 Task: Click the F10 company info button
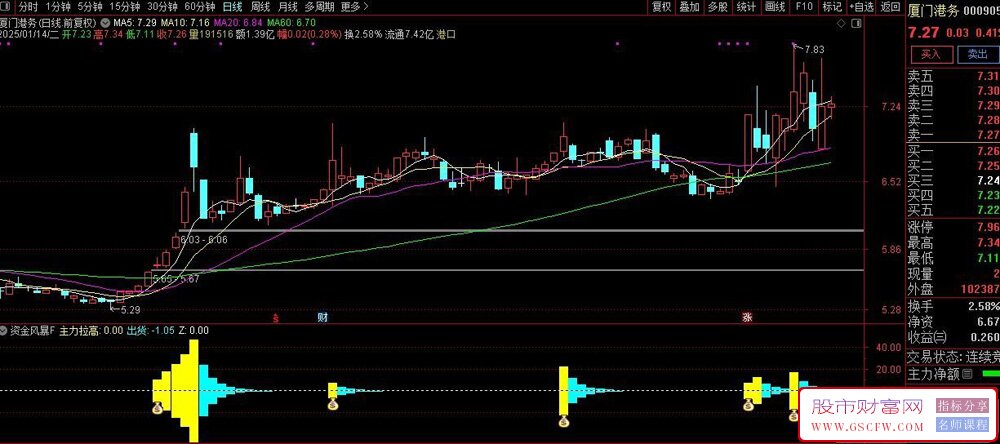tap(804, 7)
